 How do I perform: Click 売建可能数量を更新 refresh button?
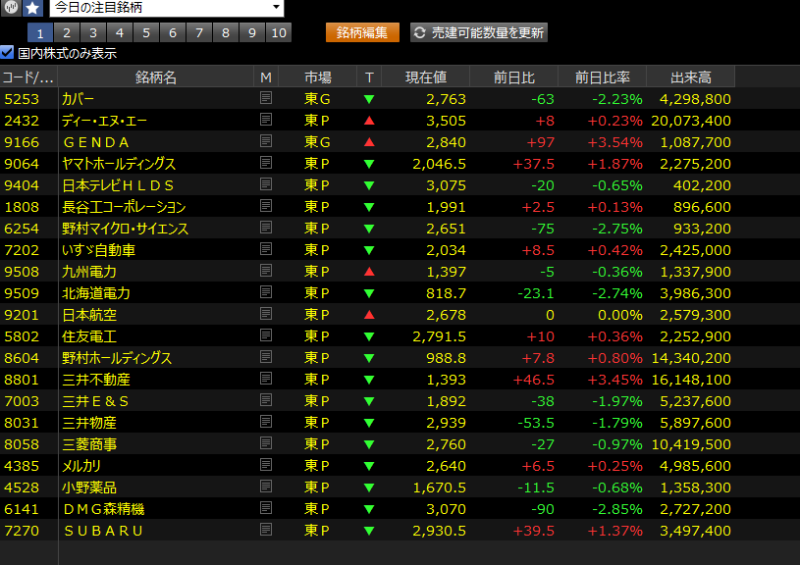click(x=479, y=33)
